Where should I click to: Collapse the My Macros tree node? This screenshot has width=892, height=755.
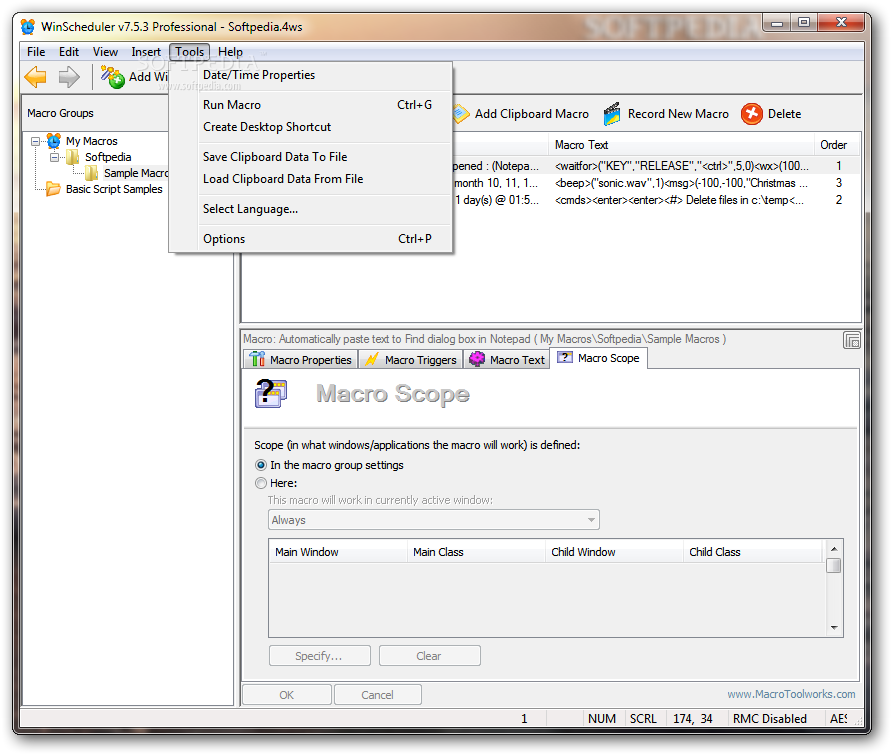pos(36,141)
